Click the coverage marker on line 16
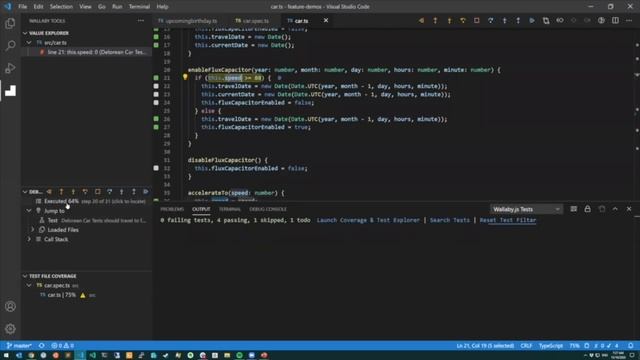640x360 pixels. point(156,37)
